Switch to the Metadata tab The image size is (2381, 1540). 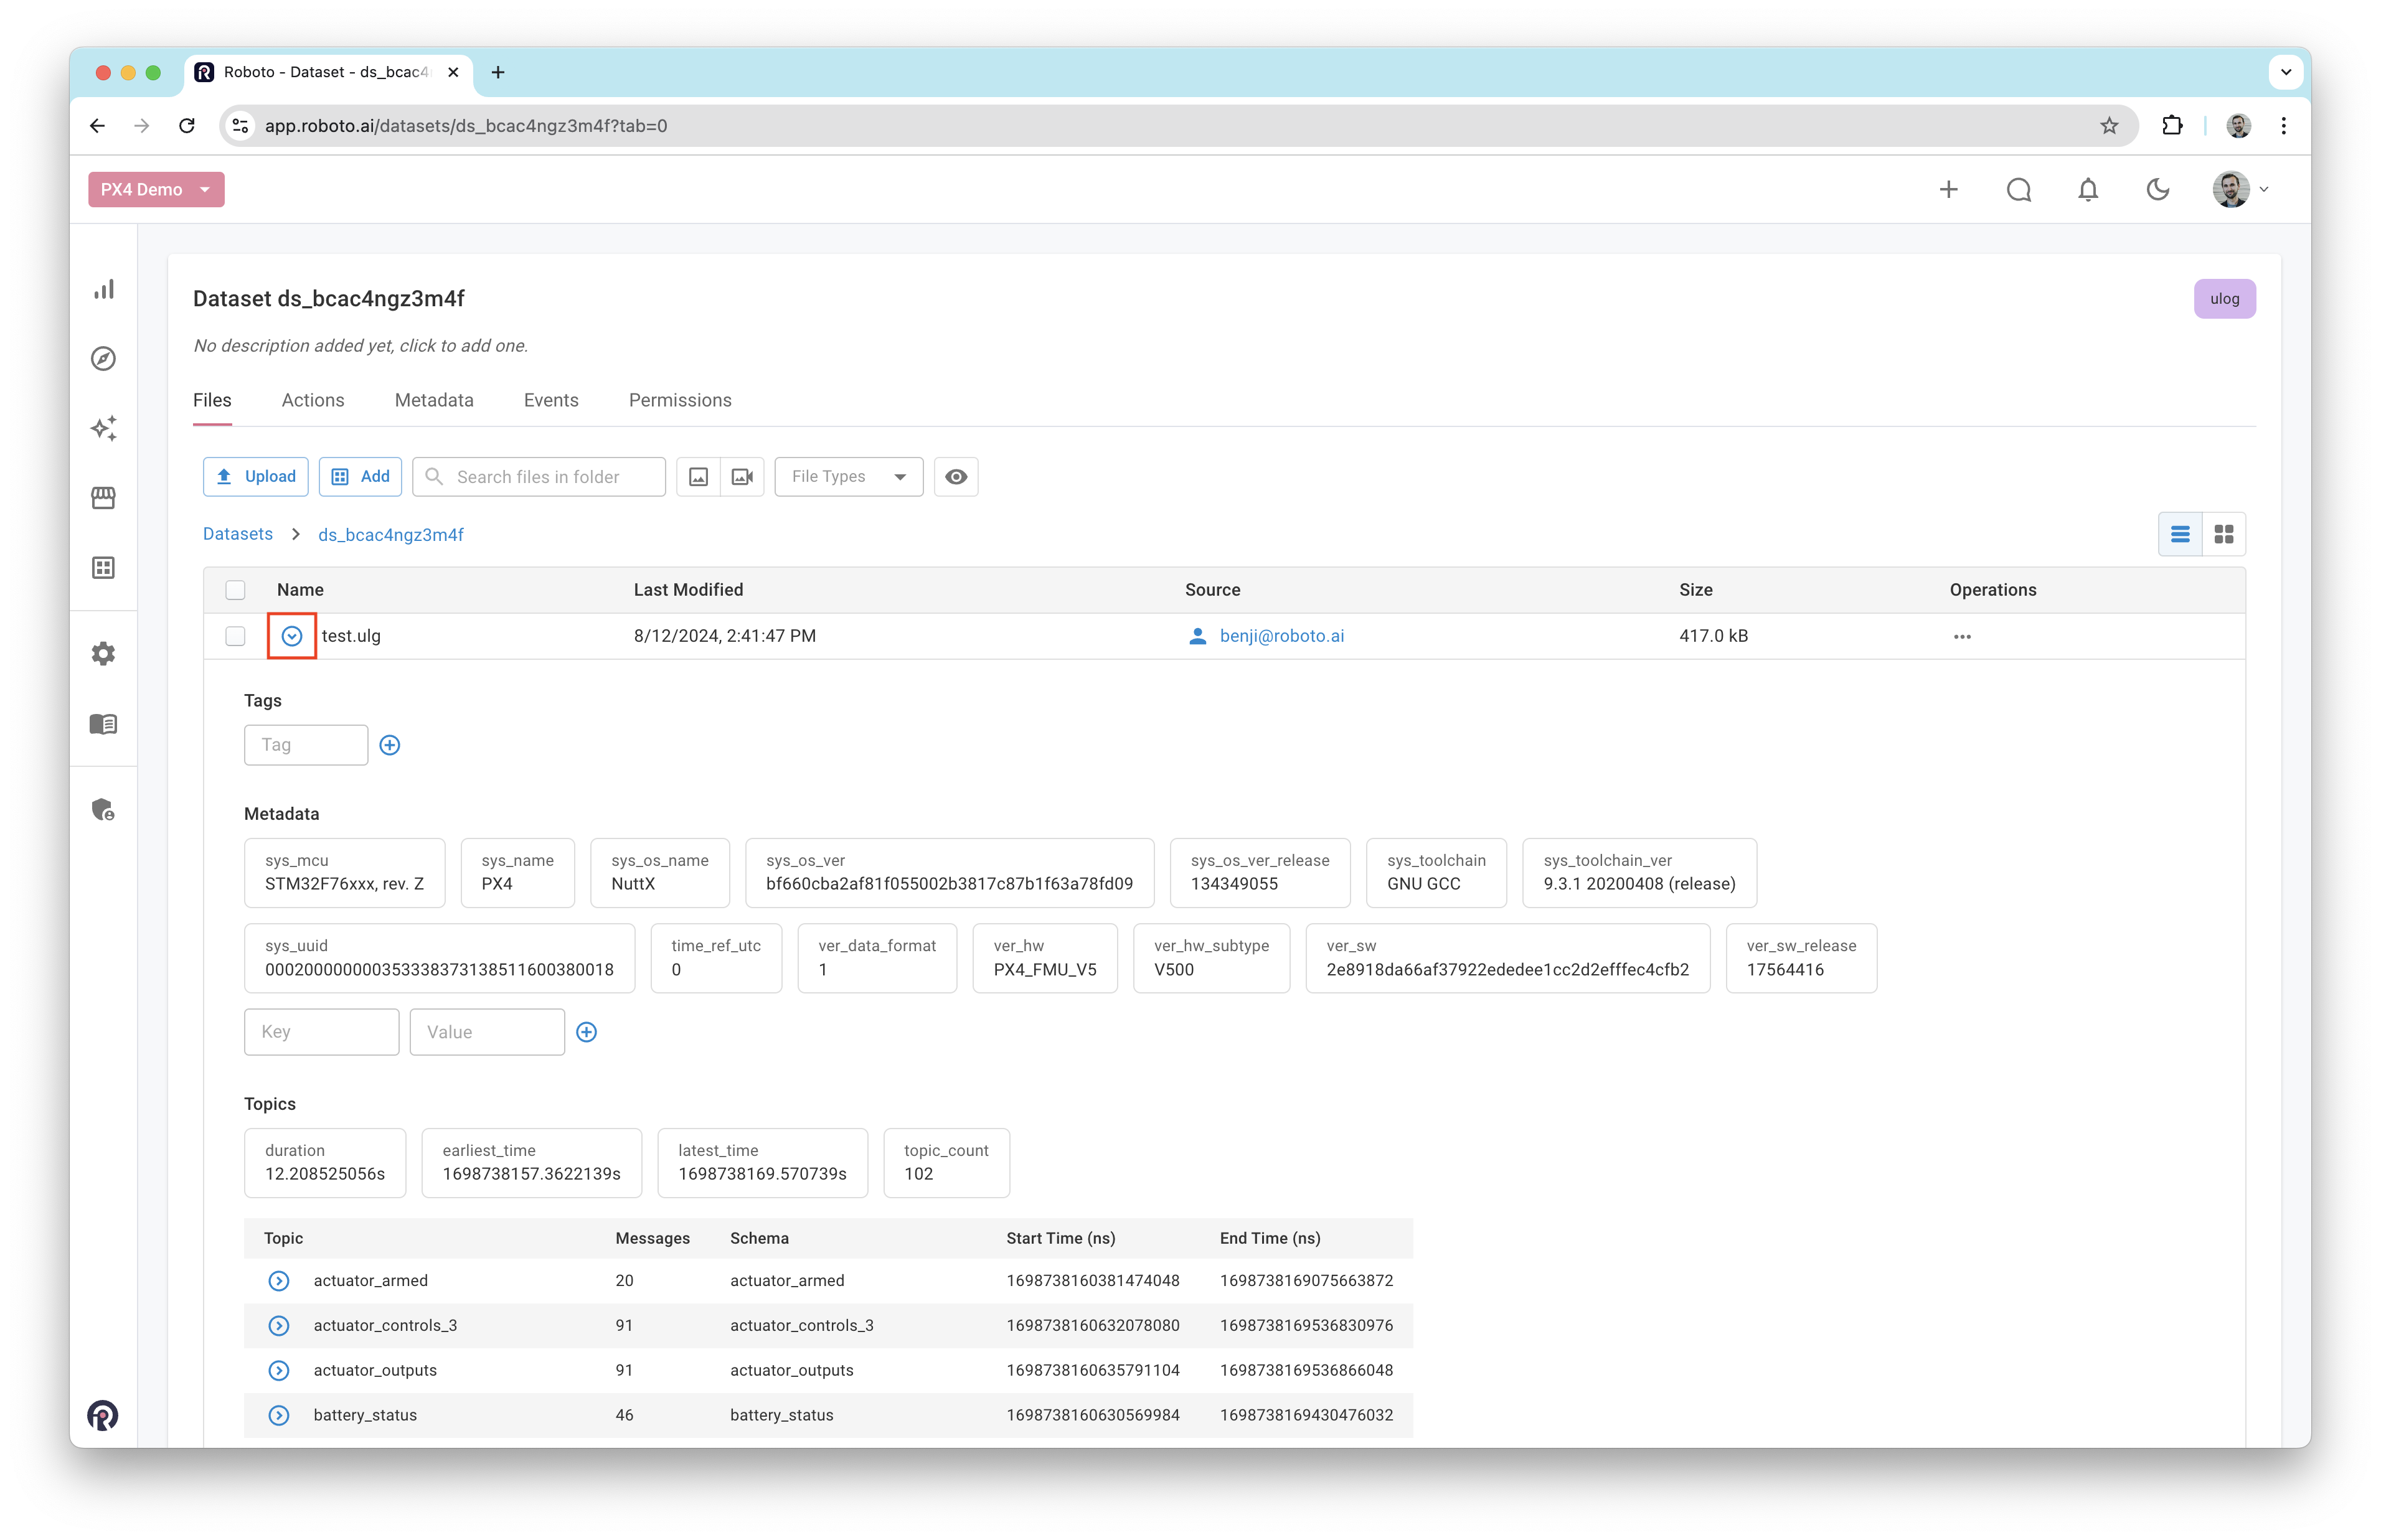pos(434,400)
